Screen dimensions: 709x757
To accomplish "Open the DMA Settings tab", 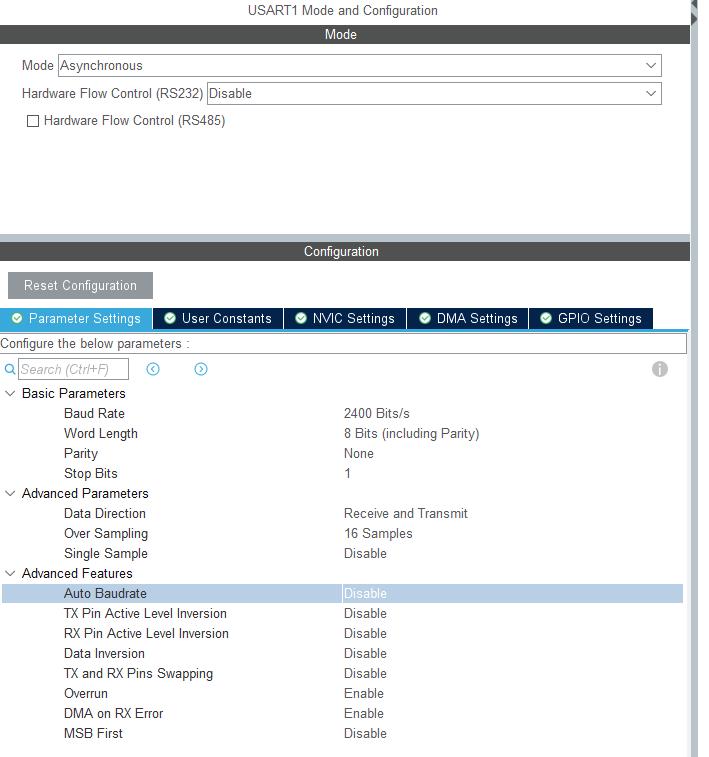I will pyautogui.click(x=468, y=319).
